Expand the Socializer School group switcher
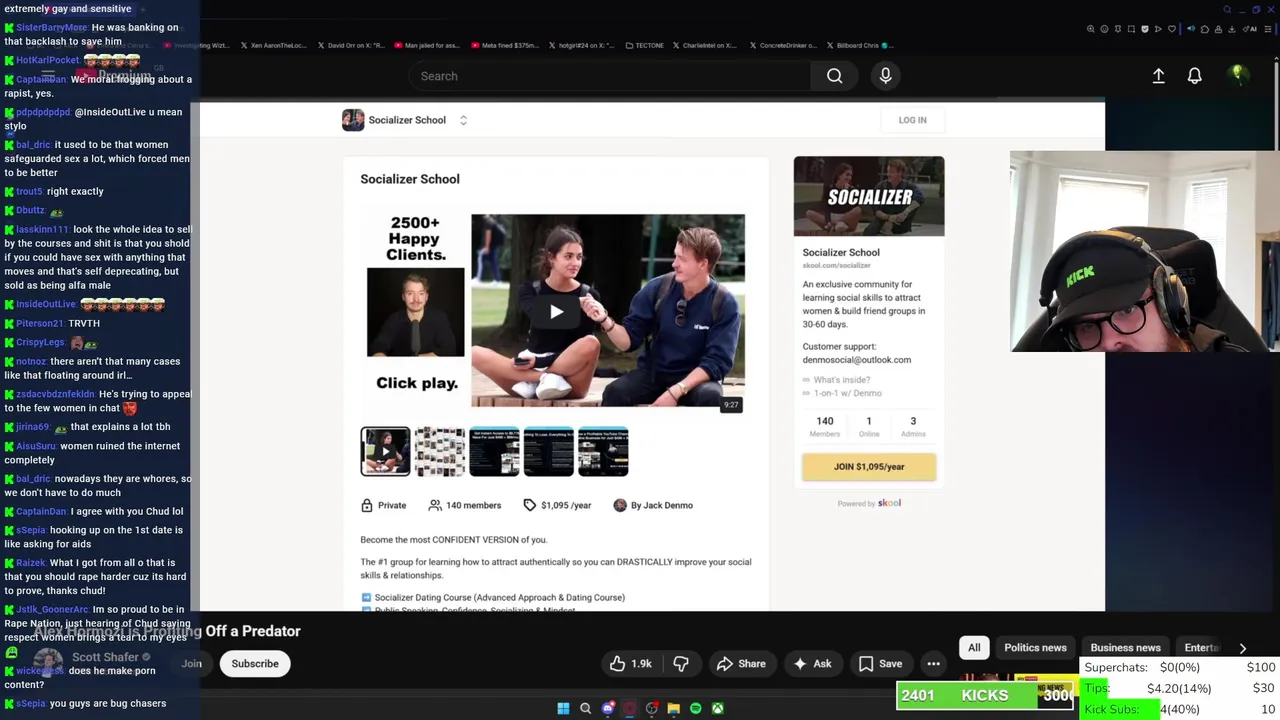 click(463, 120)
